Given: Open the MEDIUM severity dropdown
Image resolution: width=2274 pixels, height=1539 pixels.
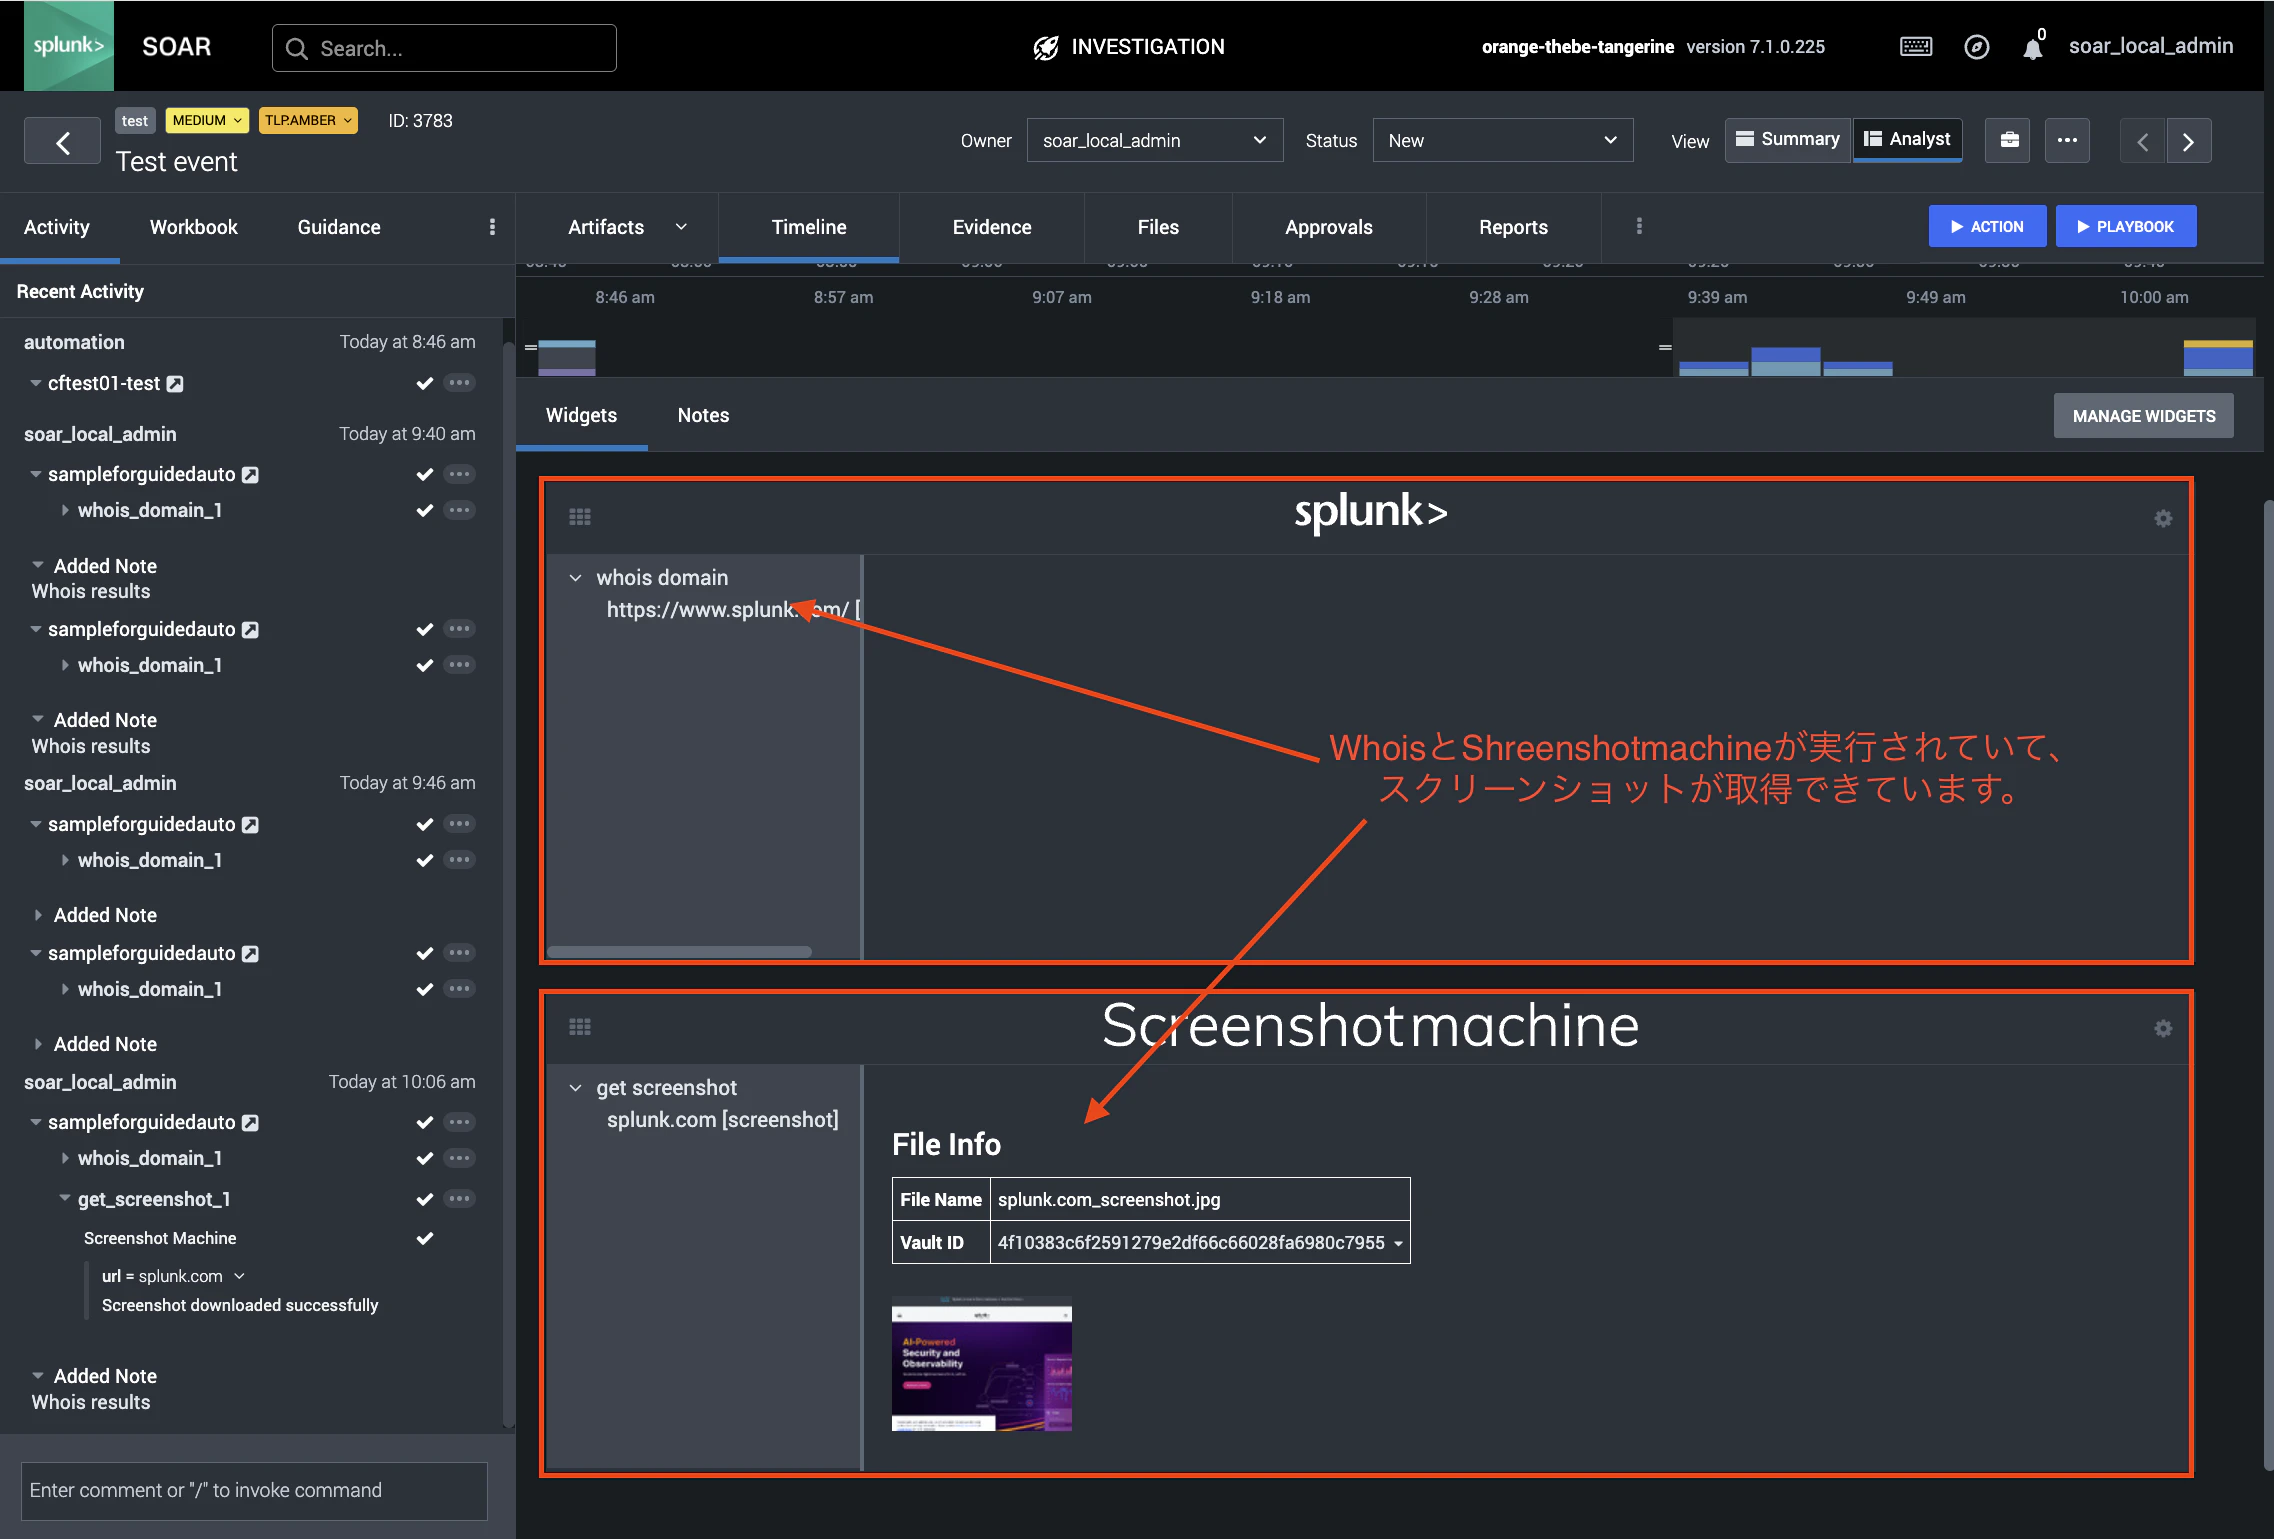Looking at the screenshot, I should pyautogui.click(x=207, y=120).
